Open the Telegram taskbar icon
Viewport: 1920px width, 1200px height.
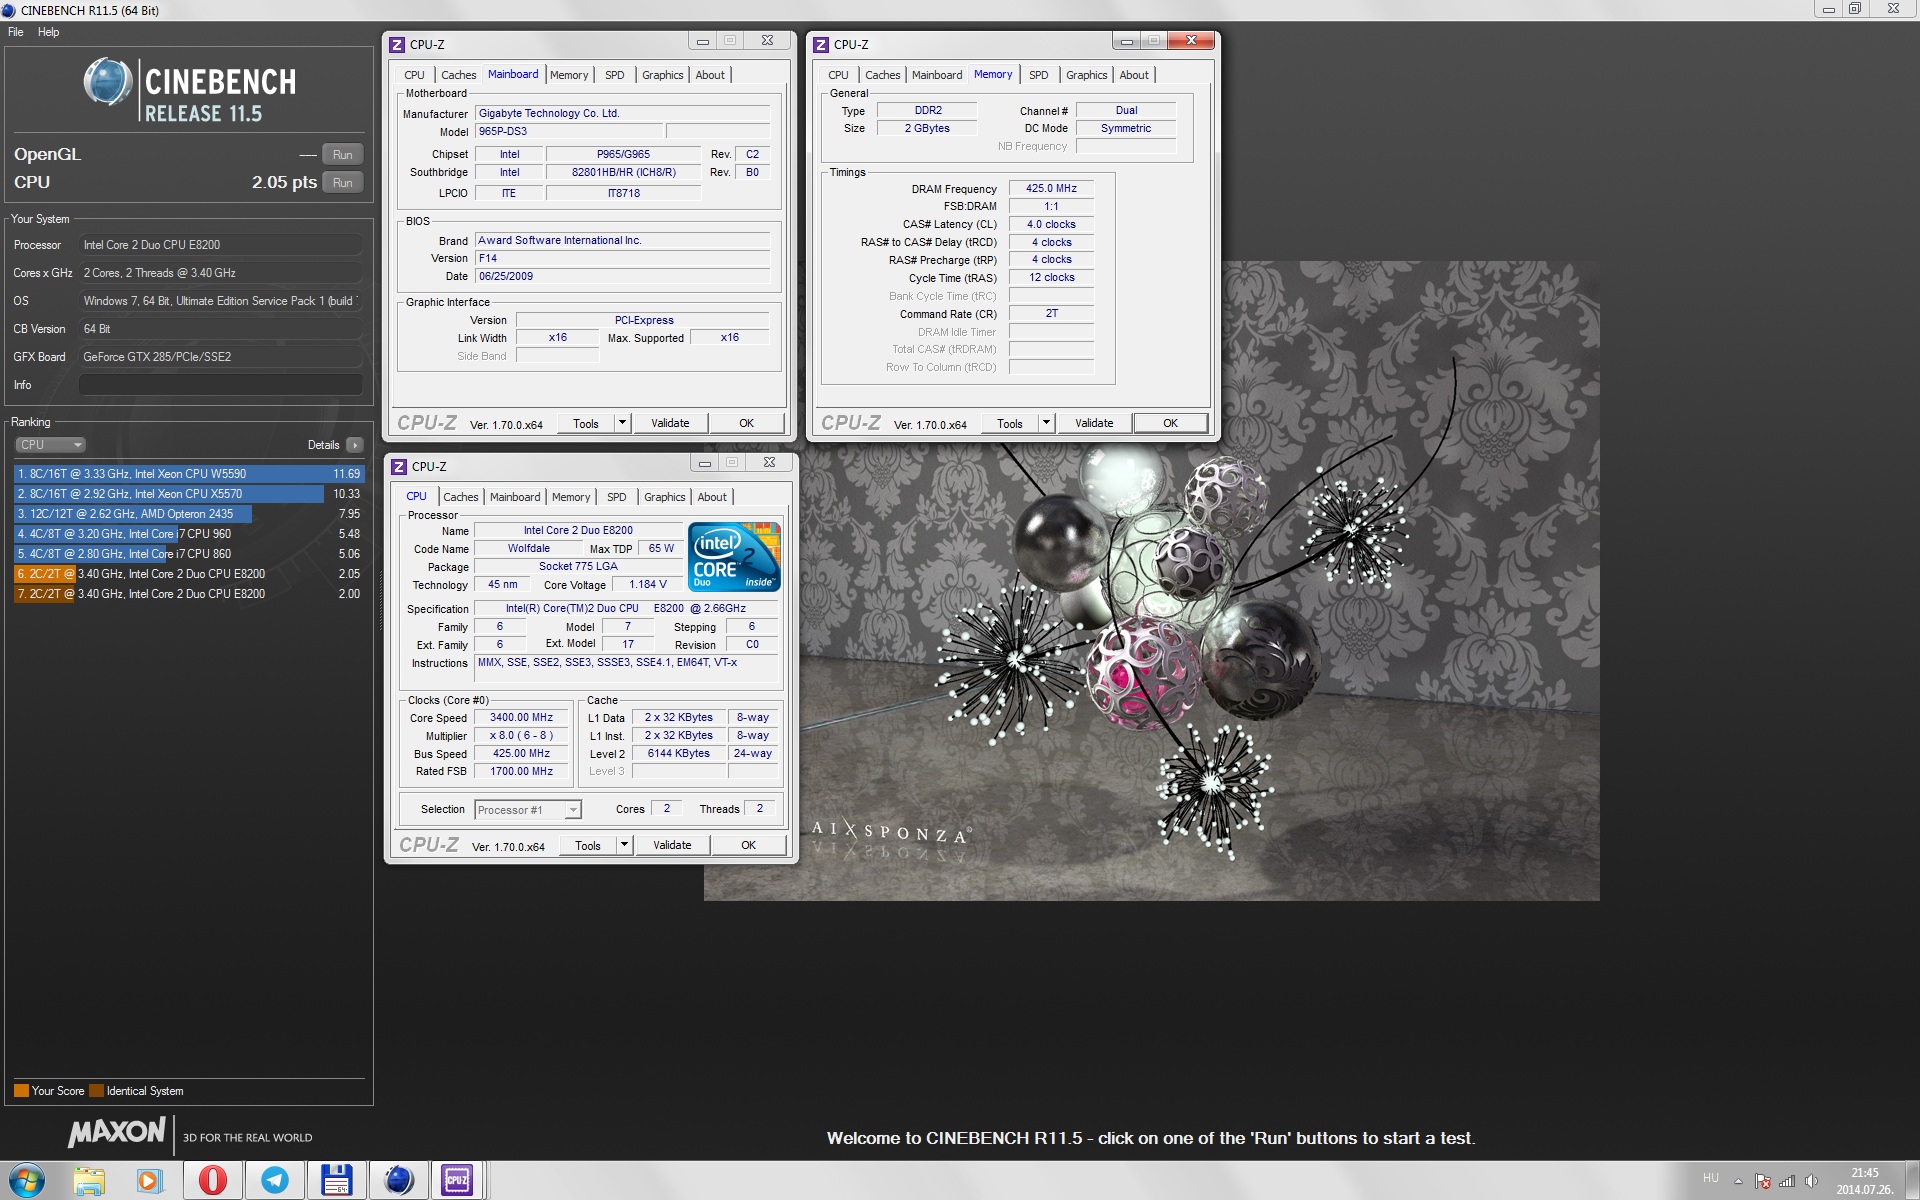[274, 1181]
